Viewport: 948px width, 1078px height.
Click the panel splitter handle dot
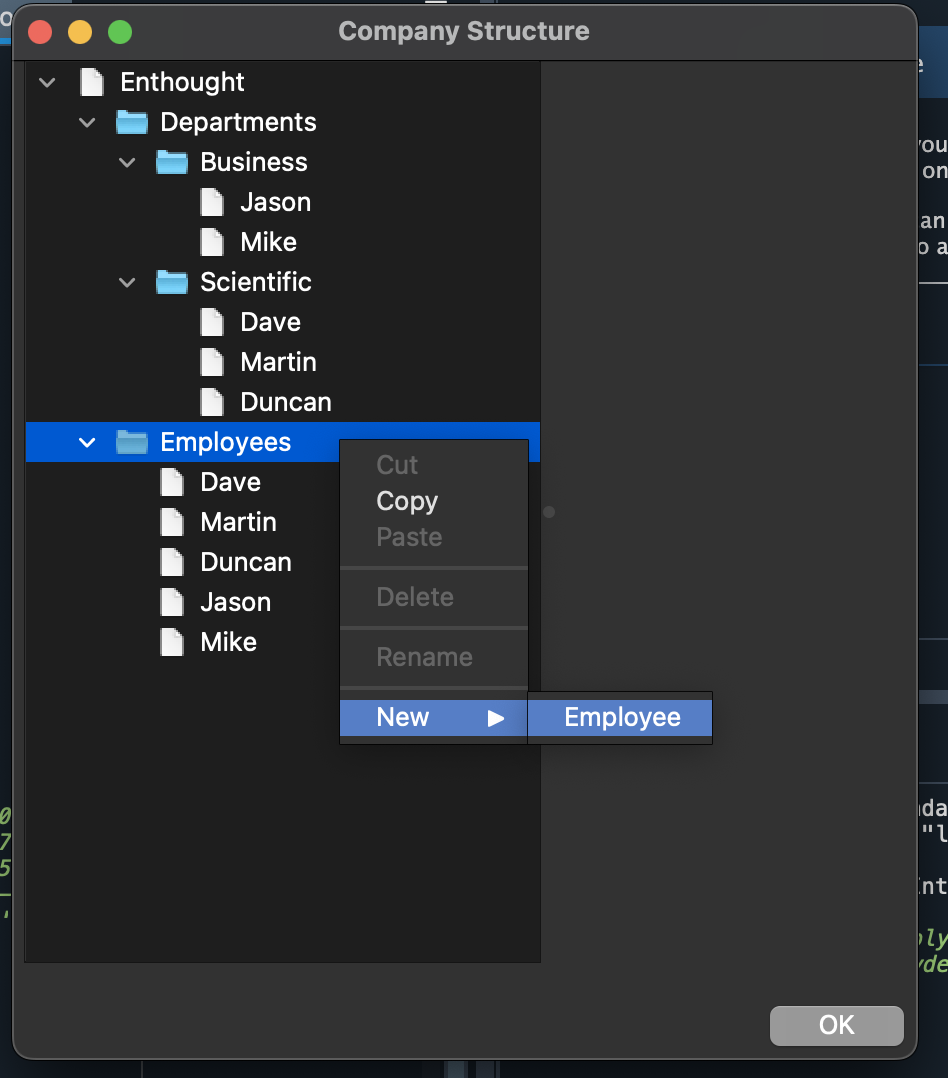548,511
